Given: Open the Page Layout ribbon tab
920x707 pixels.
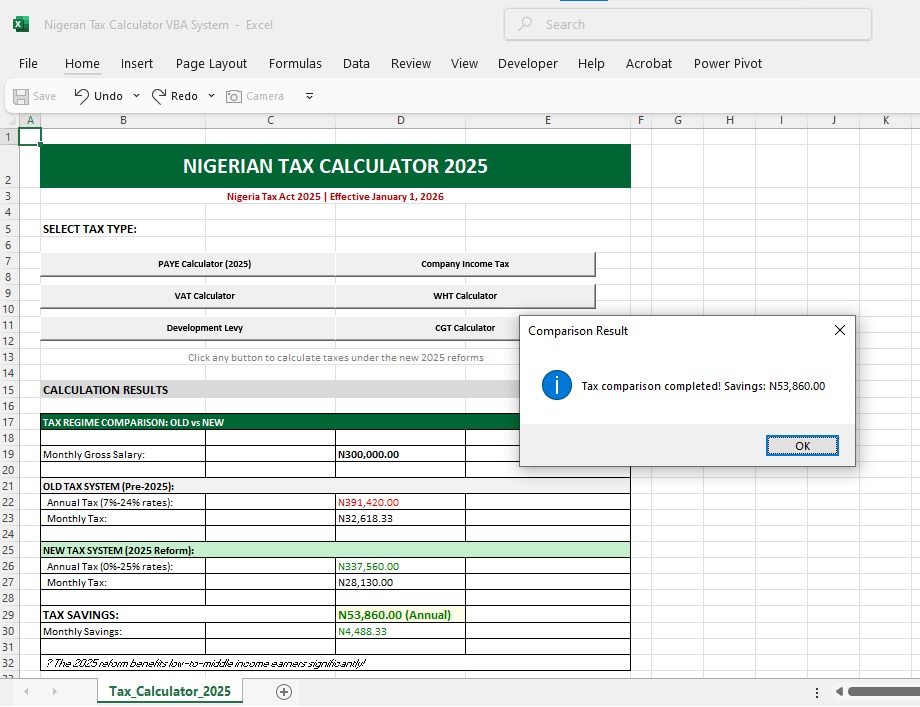Looking at the screenshot, I should (211, 63).
